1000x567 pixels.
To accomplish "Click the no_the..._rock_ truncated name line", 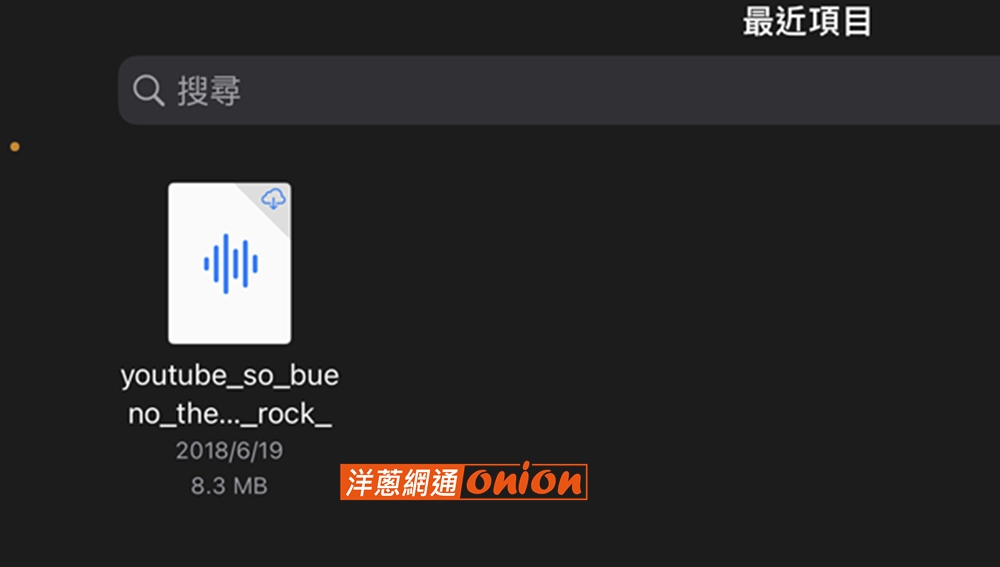I will click(x=230, y=415).
